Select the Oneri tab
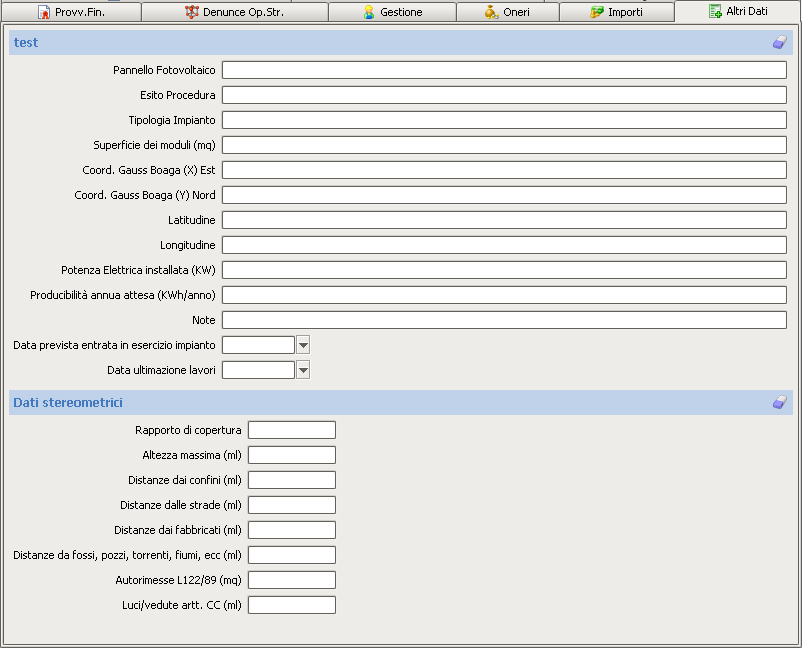 (x=507, y=12)
